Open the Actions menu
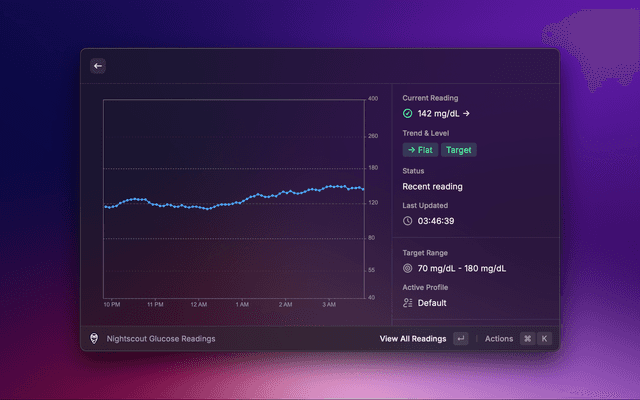This screenshot has height=400, width=640. [499, 339]
